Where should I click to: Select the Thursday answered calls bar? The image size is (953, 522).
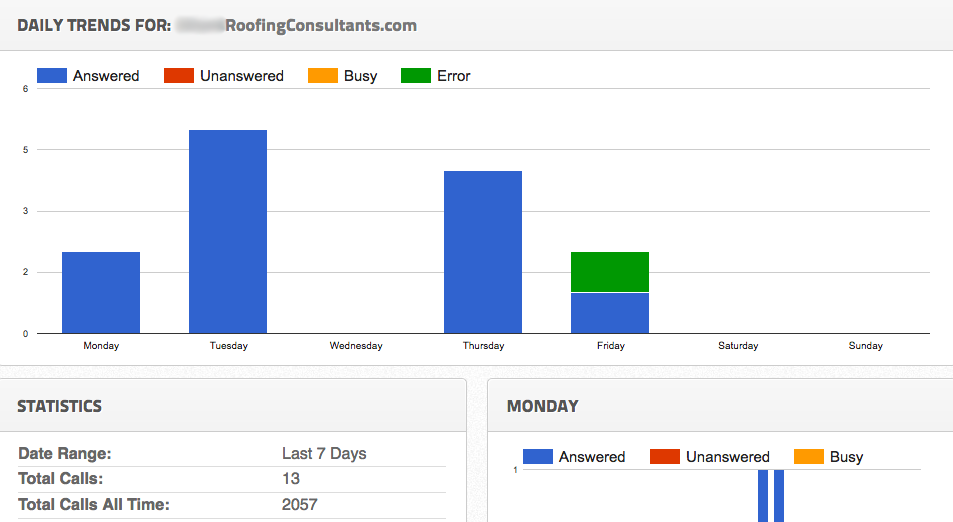pos(483,252)
